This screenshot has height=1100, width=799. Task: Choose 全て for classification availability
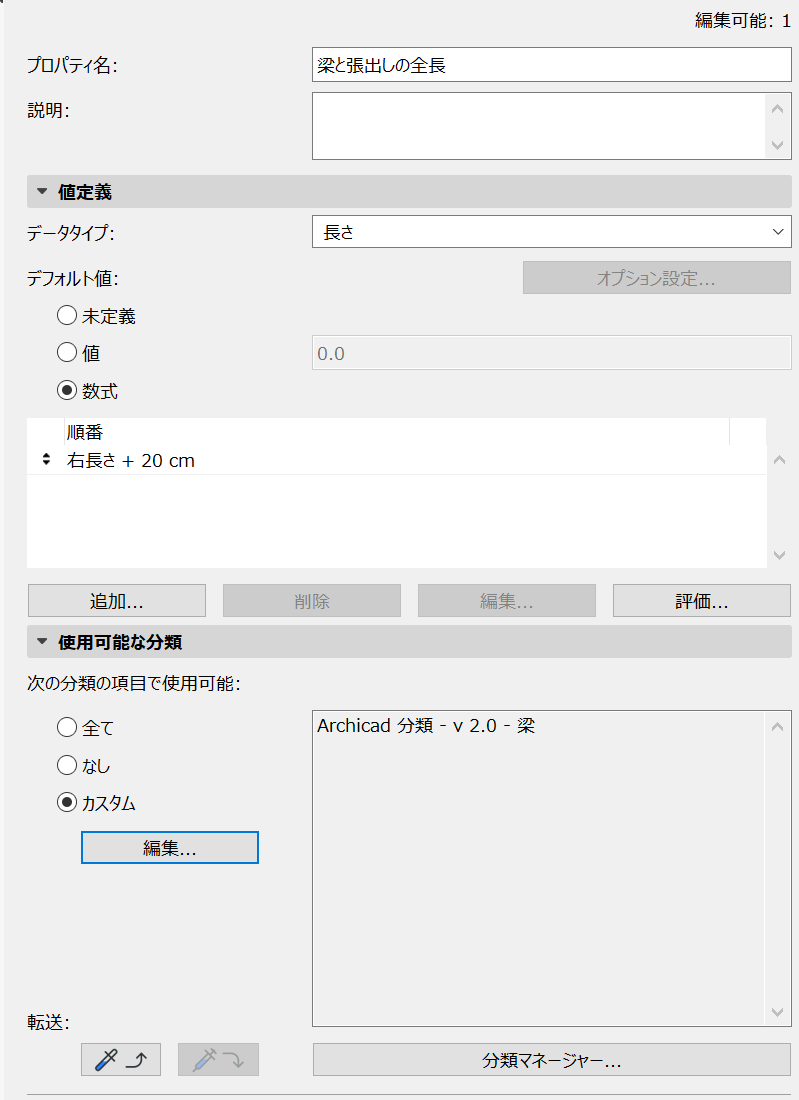(x=67, y=728)
